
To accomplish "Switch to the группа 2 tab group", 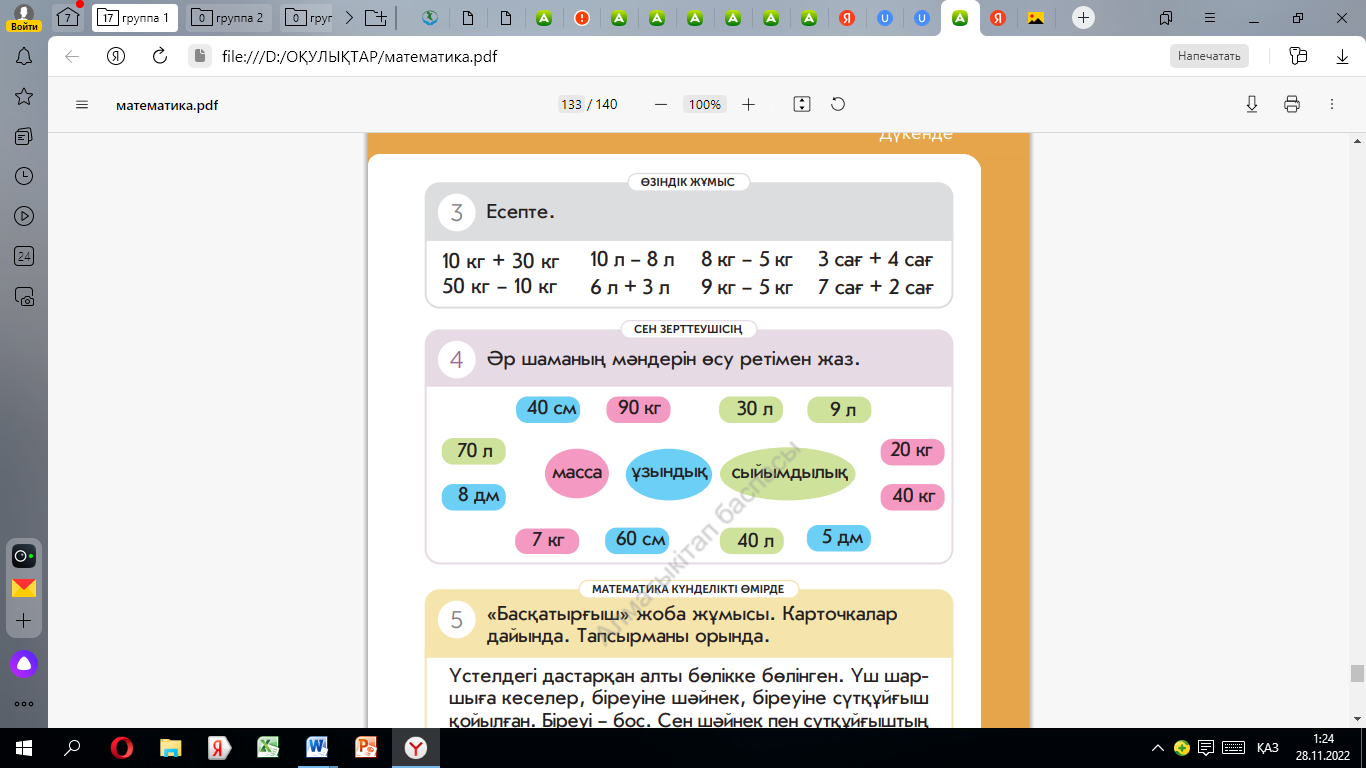I will (x=230, y=18).
